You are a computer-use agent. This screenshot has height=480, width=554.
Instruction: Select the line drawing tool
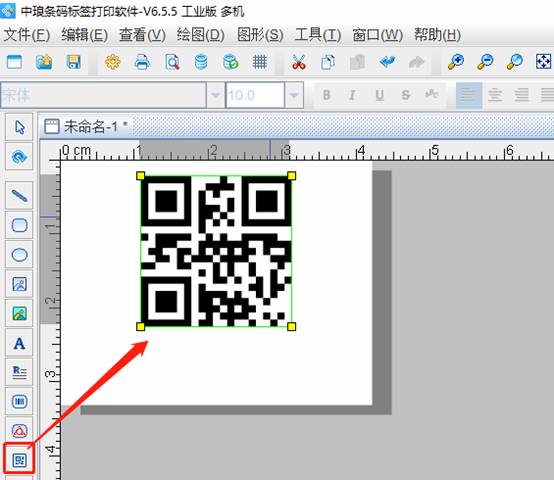coord(19,196)
